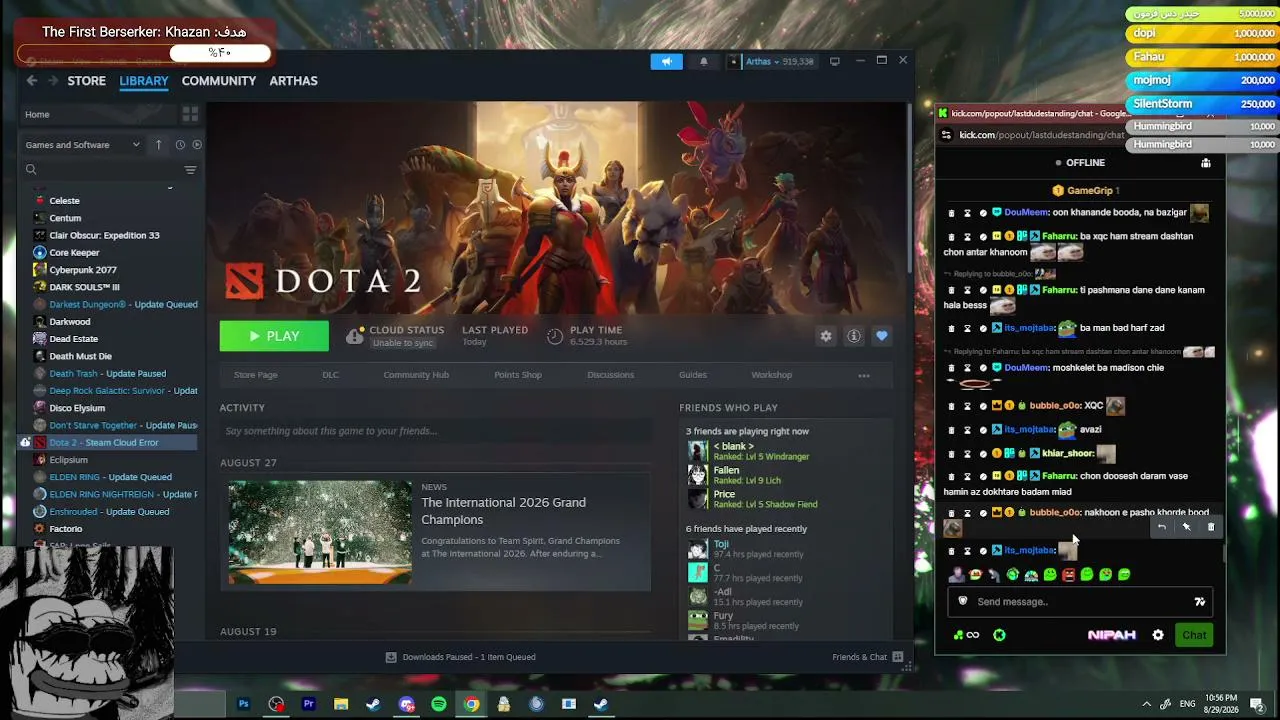Reply to bubble_o0o's hovered message

1162,527
